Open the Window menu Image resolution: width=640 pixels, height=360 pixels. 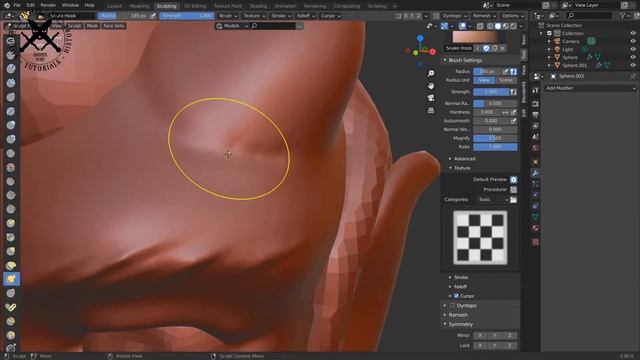click(x=70, y=5)
